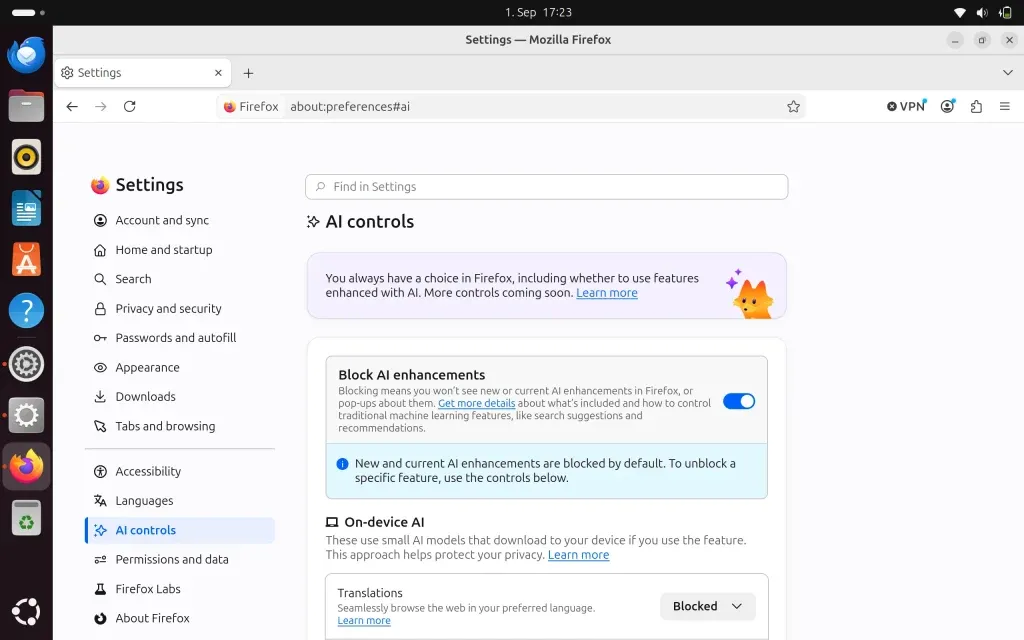The height and width of the screenshot is (640, 1024).
Task: Click the On-device AI section heading
Action: tap(384, 522)
